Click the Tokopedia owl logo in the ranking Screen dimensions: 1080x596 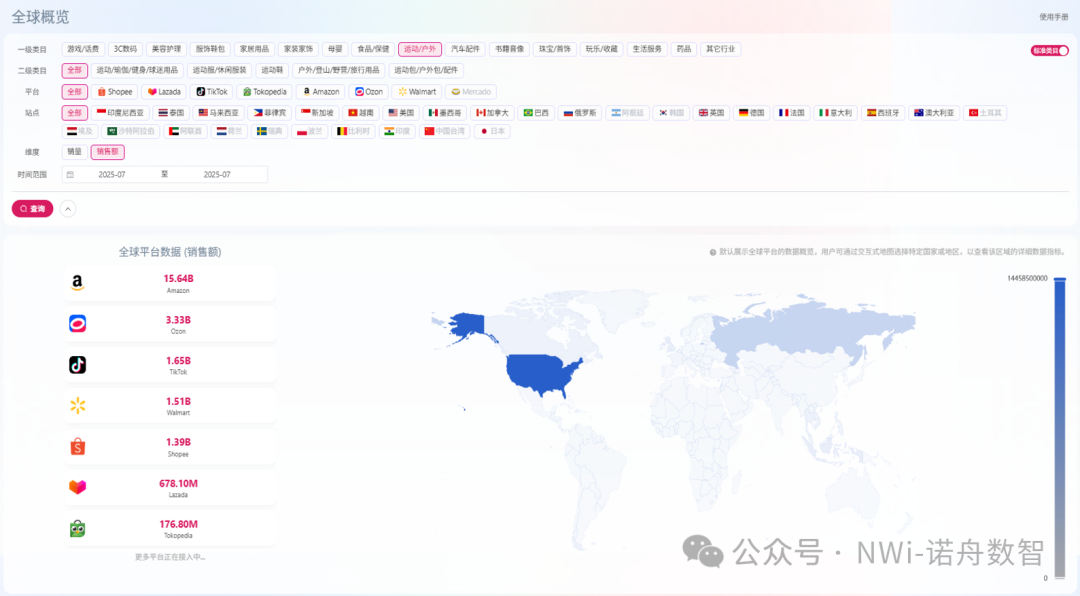click(77, 528)
